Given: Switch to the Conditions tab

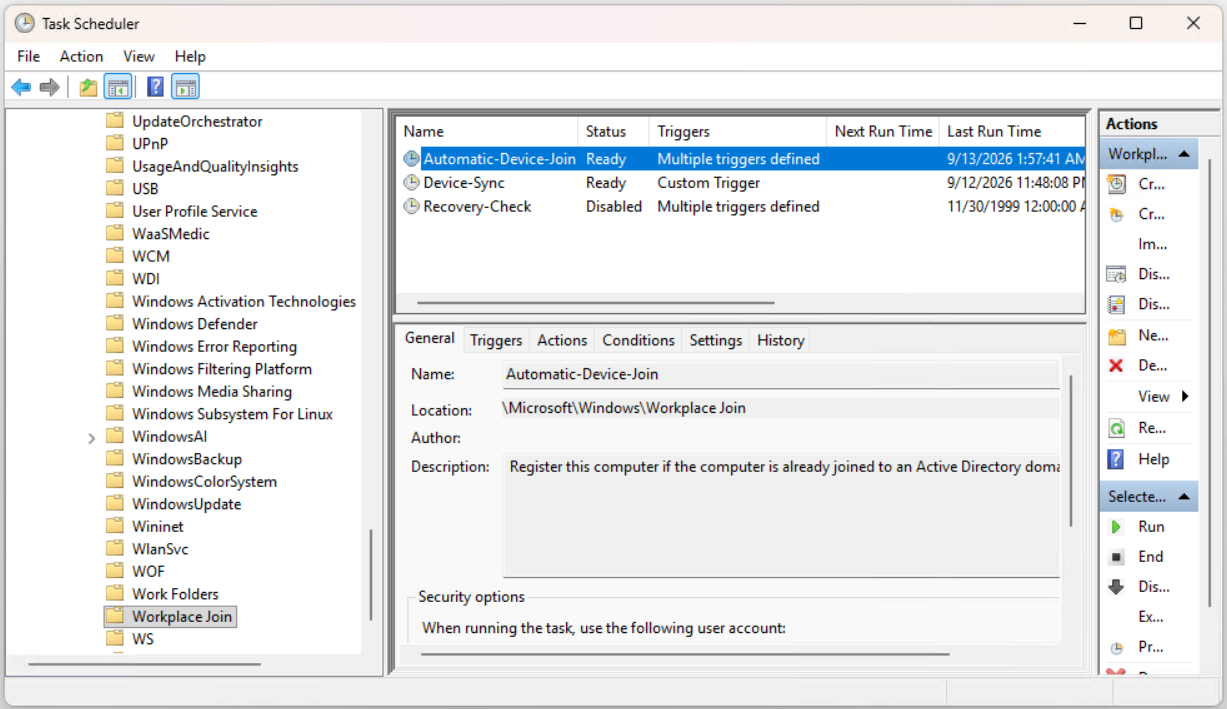Looking at the screenshot, I should (638, 340).
